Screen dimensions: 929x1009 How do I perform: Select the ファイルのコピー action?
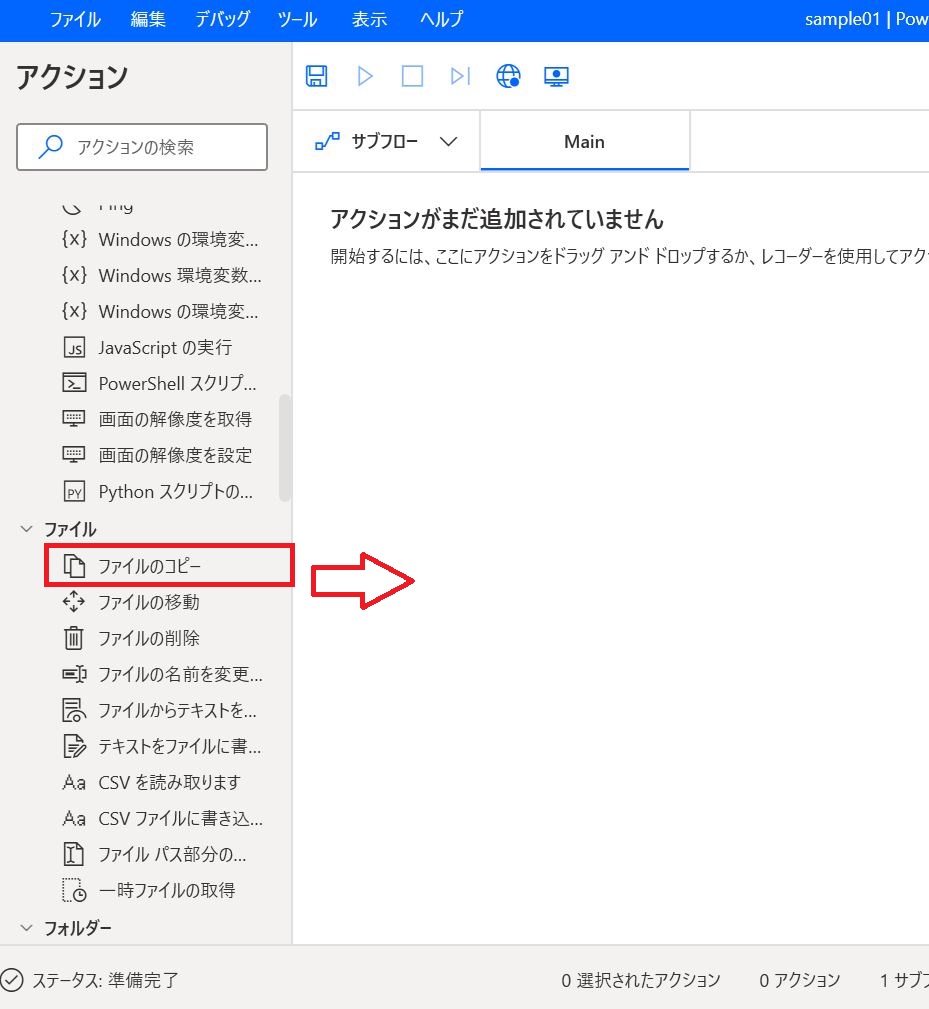[150, 566]
